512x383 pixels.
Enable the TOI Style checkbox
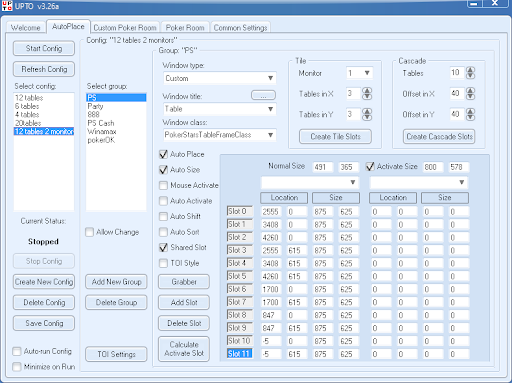[163, 263]
